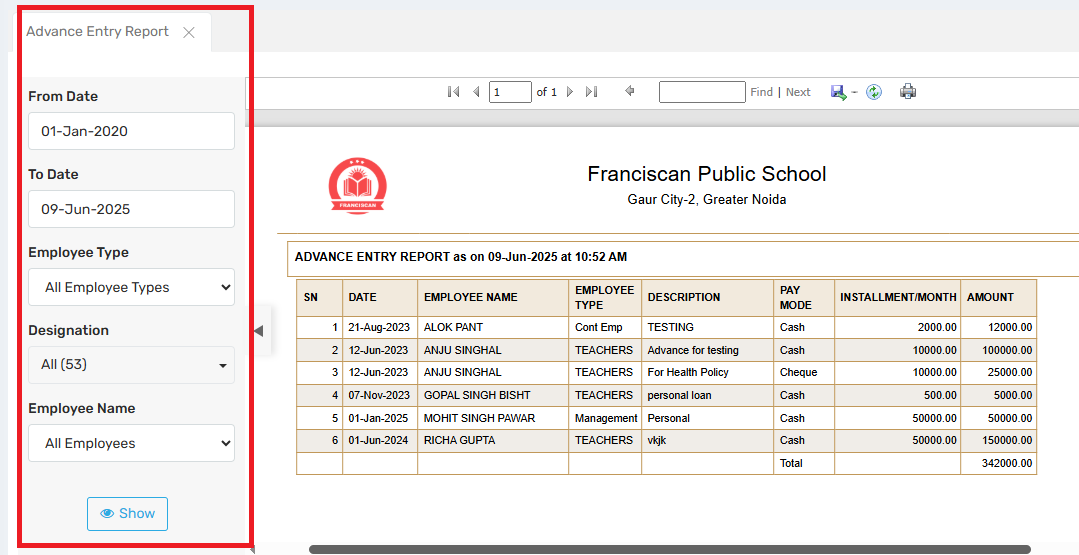Click the Show button

(x=127, y=514)
